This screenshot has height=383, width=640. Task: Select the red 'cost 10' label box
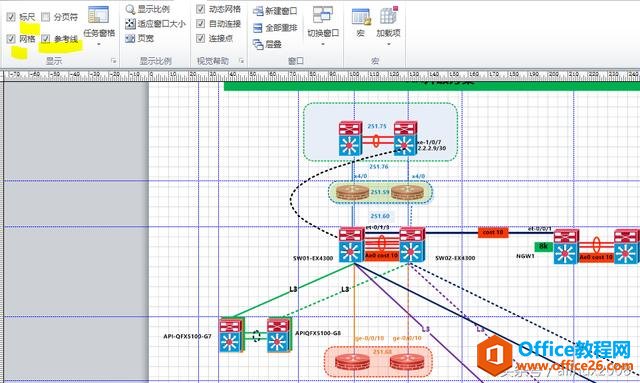click(x=493, y=232)
